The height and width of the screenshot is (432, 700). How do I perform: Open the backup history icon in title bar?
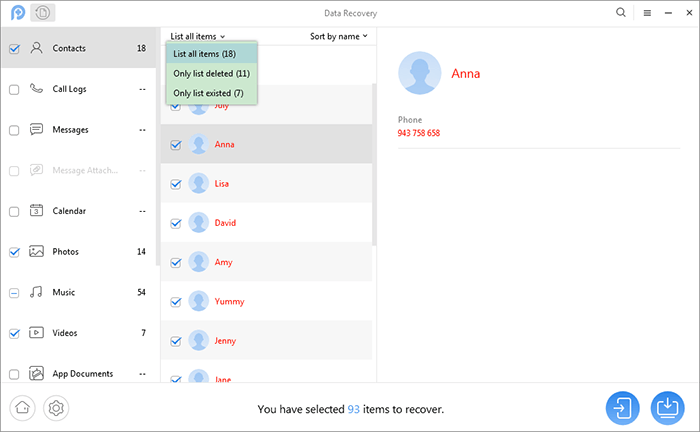tap(43, 12)
